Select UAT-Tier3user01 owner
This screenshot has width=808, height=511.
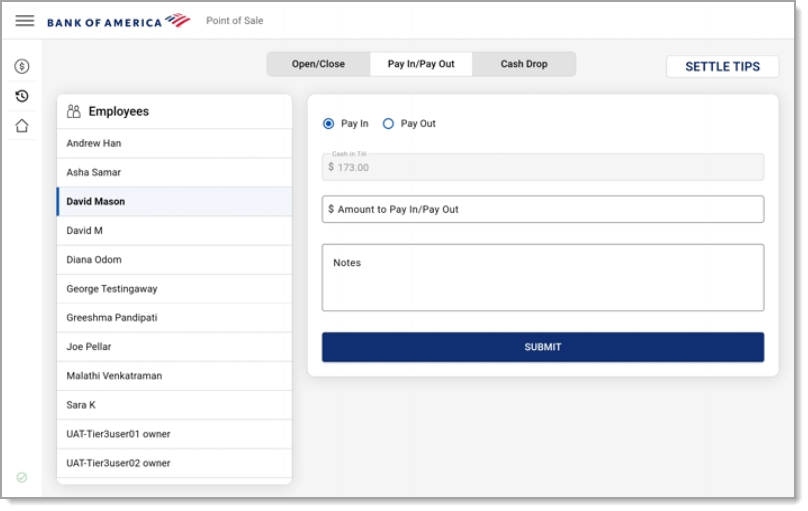(174, 434)
